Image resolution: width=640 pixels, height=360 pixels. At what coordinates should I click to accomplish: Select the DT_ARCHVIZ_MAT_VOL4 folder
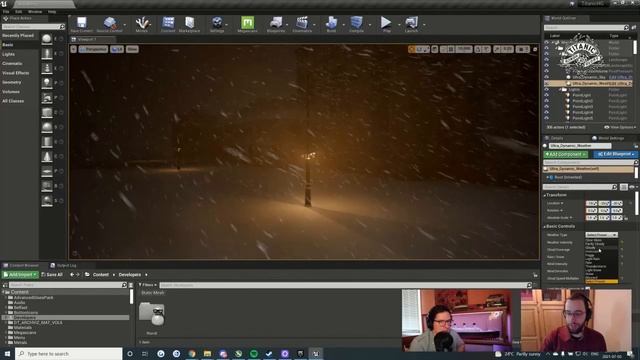[x=38, y=322]
